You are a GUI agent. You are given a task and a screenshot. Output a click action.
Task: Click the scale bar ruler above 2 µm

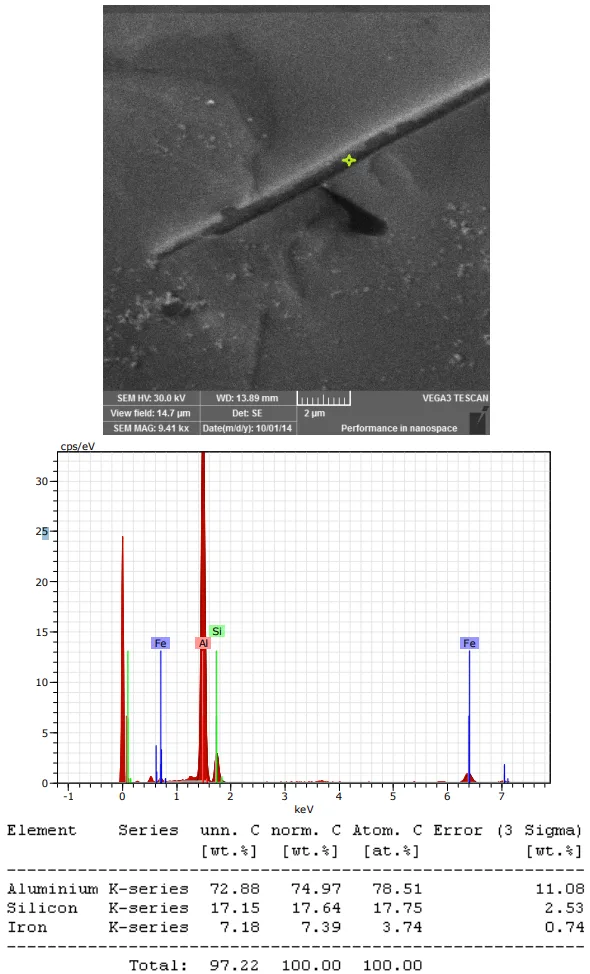click(324, 398)
